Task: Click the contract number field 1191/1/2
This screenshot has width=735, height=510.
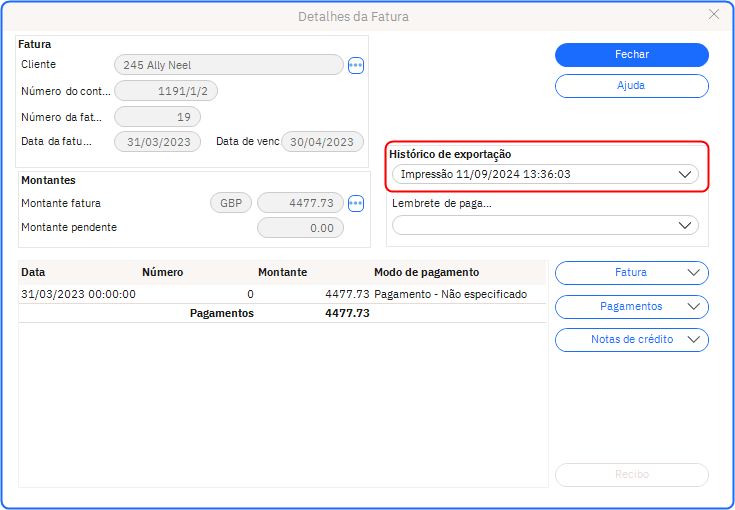Action: point(166,91)
